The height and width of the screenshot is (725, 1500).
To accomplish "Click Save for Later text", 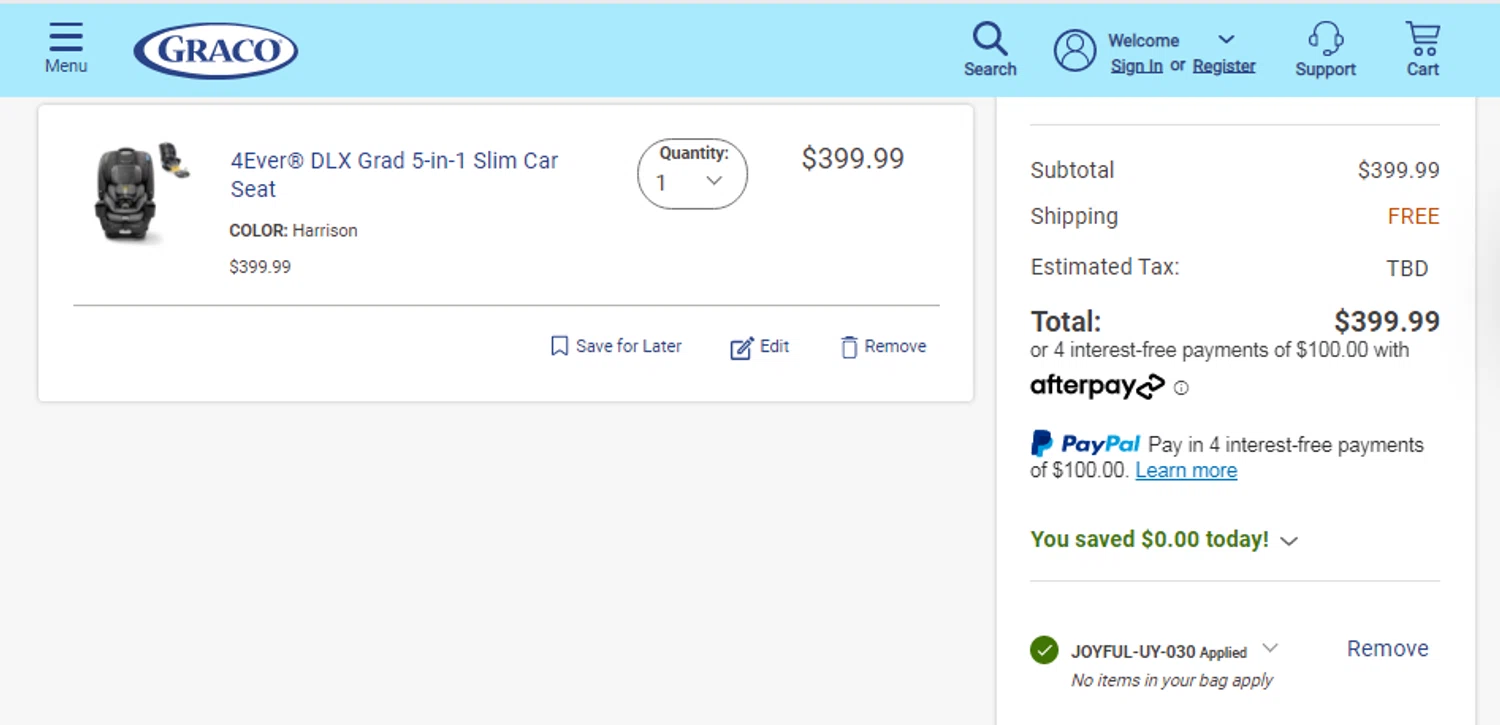I will pyautogui.click(x=628, y=346).
